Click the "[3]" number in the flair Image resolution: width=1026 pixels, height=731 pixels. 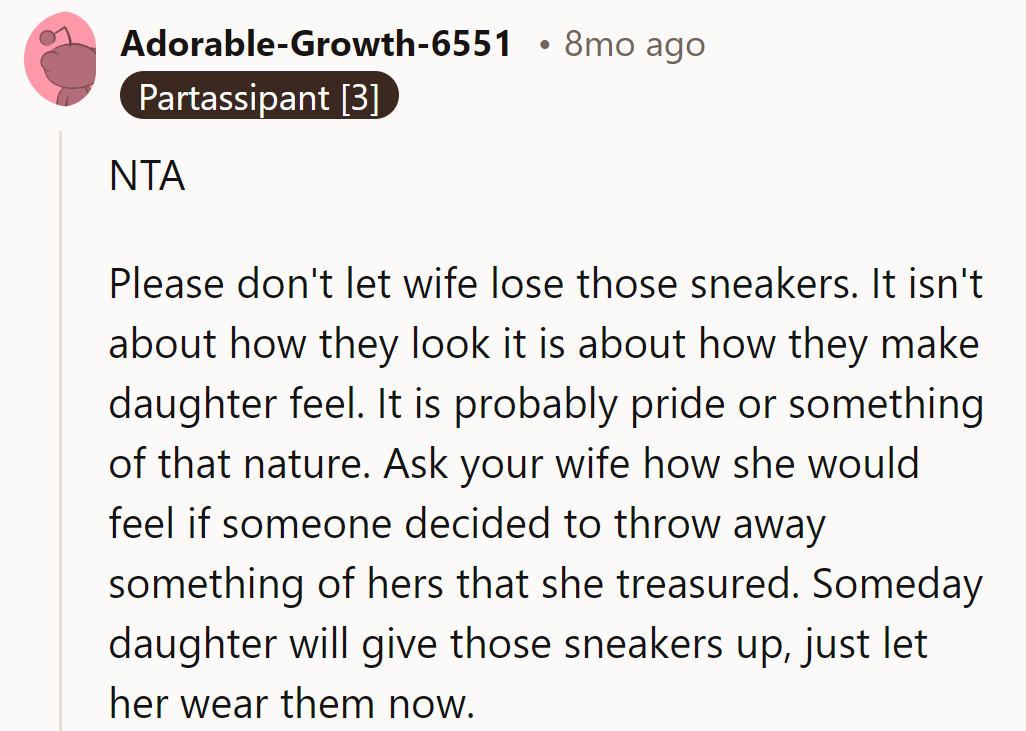[360, 98]
